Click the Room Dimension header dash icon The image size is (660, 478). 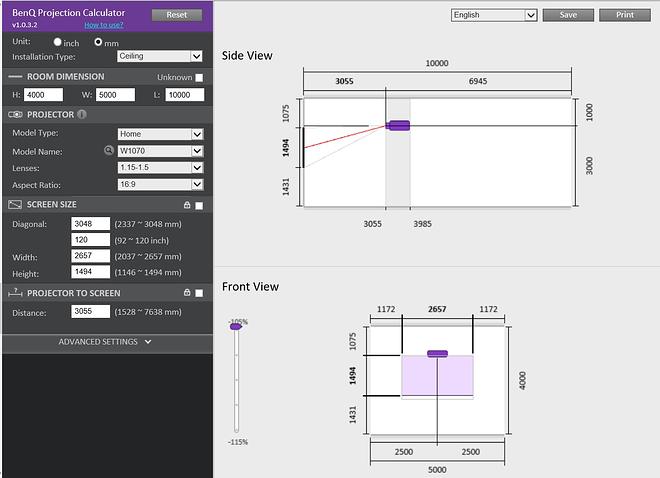click(15, 77)
